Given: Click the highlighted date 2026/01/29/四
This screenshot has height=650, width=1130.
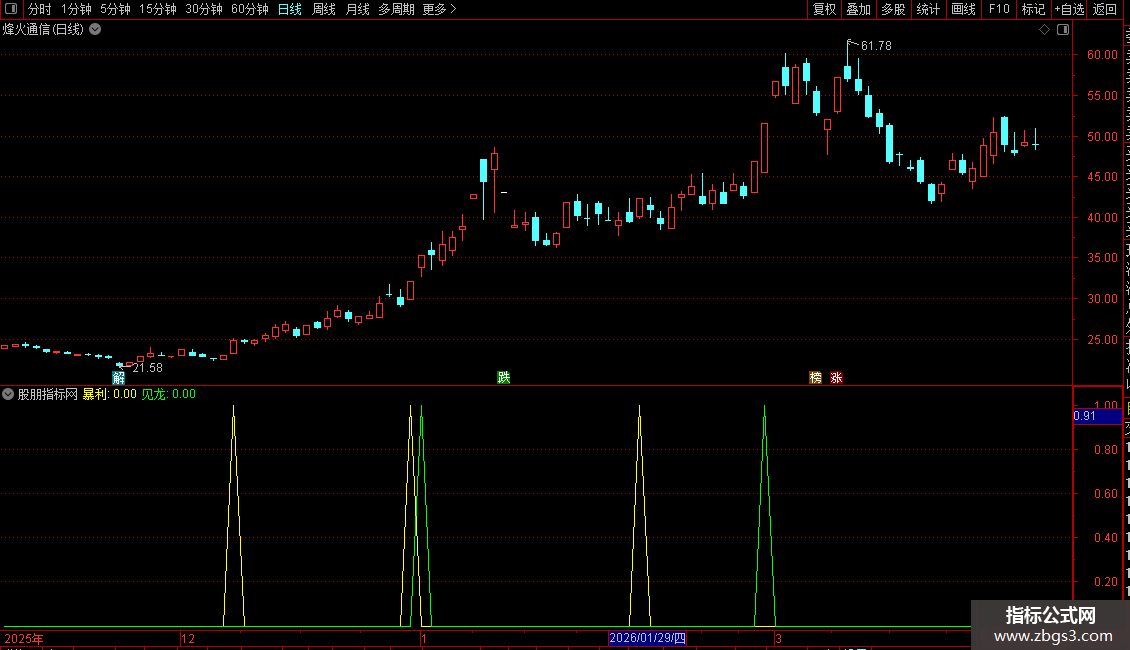Looking at the screenshot, I should (647, 638).
